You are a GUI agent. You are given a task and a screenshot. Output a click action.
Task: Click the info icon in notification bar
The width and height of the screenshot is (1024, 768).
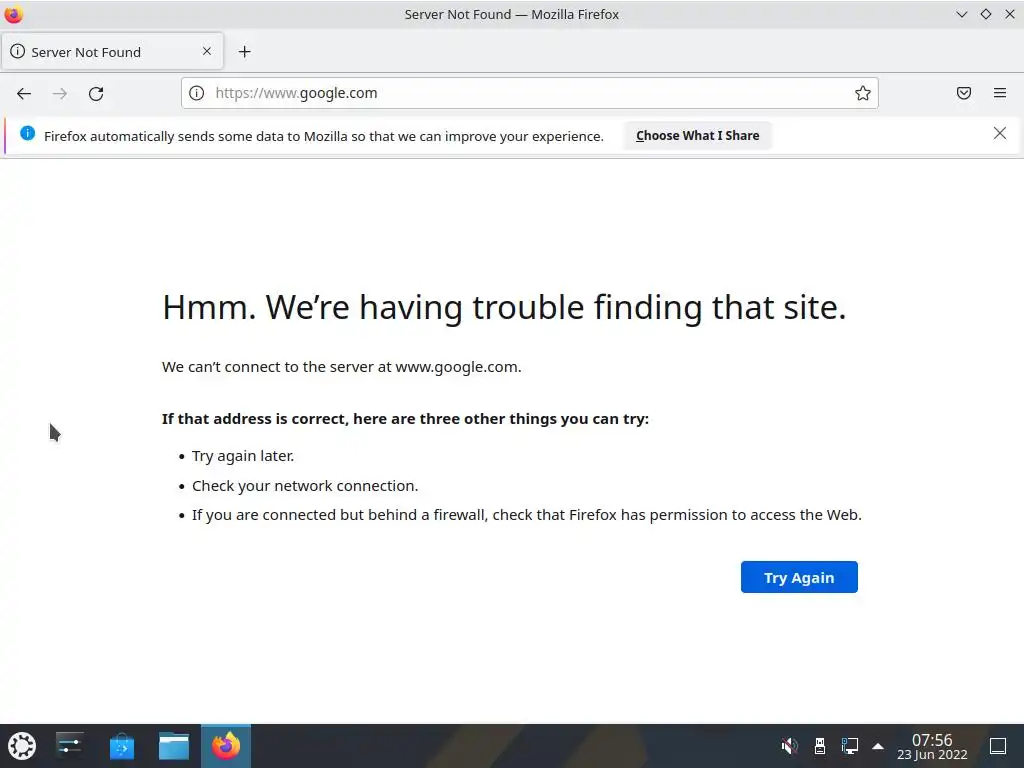pos(27,133)
